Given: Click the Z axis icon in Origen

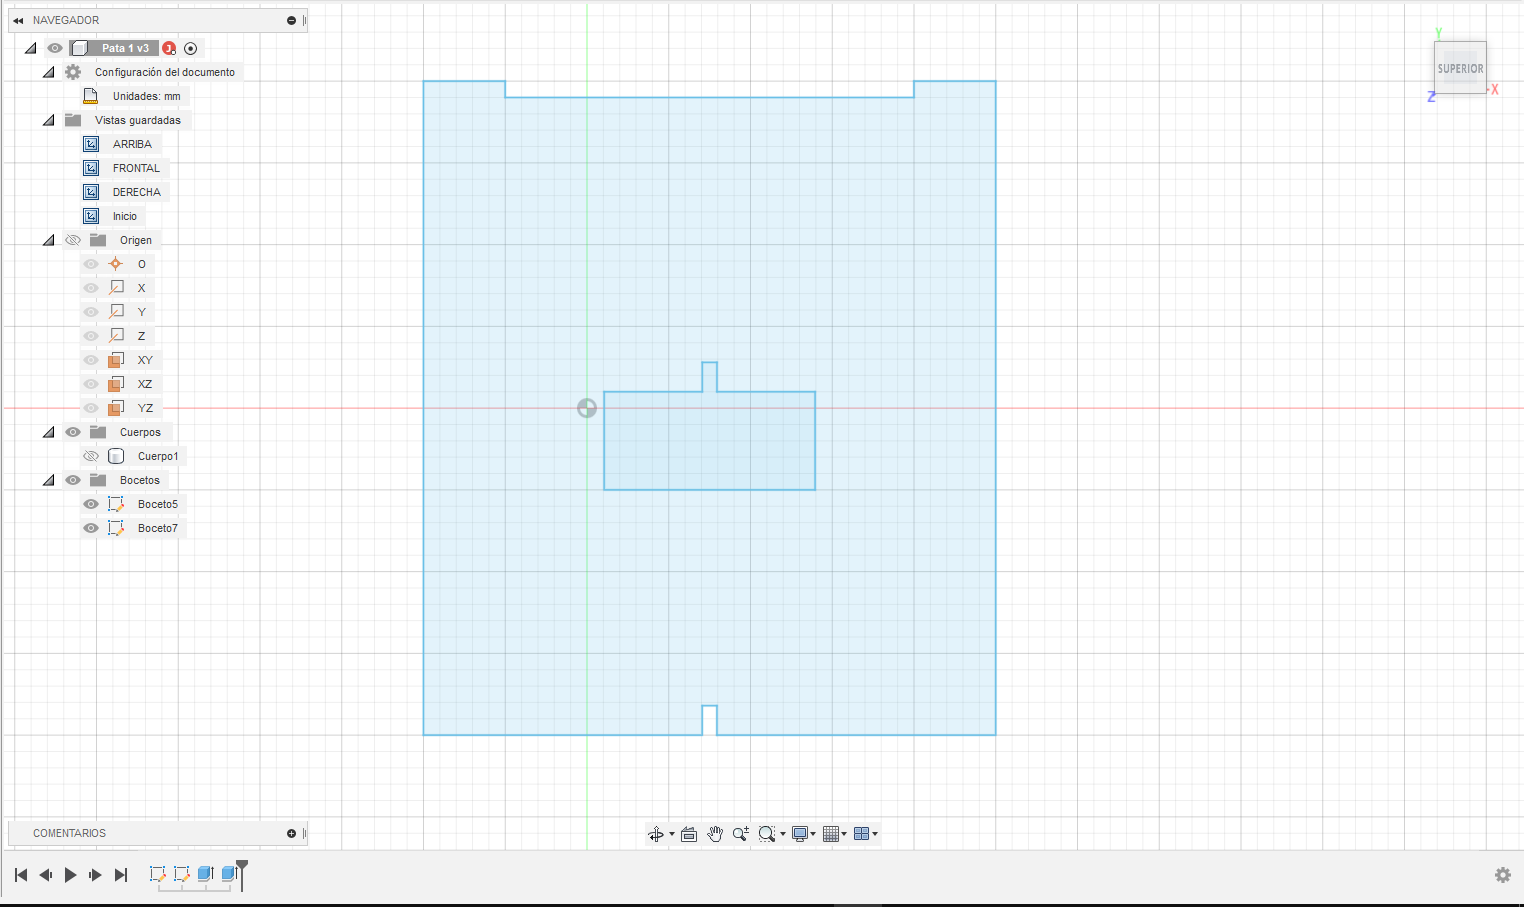Looking at the screenshot, I should coord(116,336).
